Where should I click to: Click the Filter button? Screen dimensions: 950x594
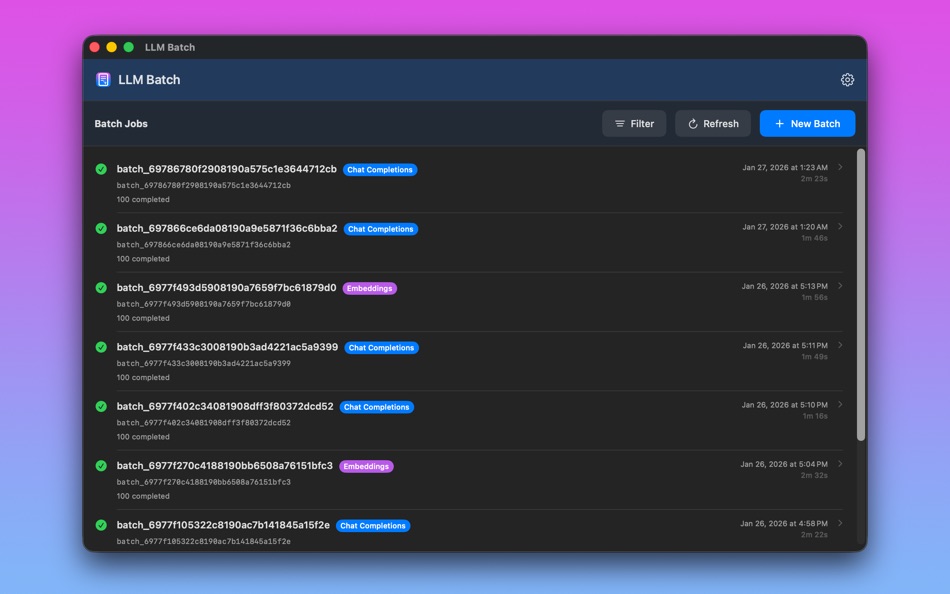pyautogui.click(x=634, y=124)
